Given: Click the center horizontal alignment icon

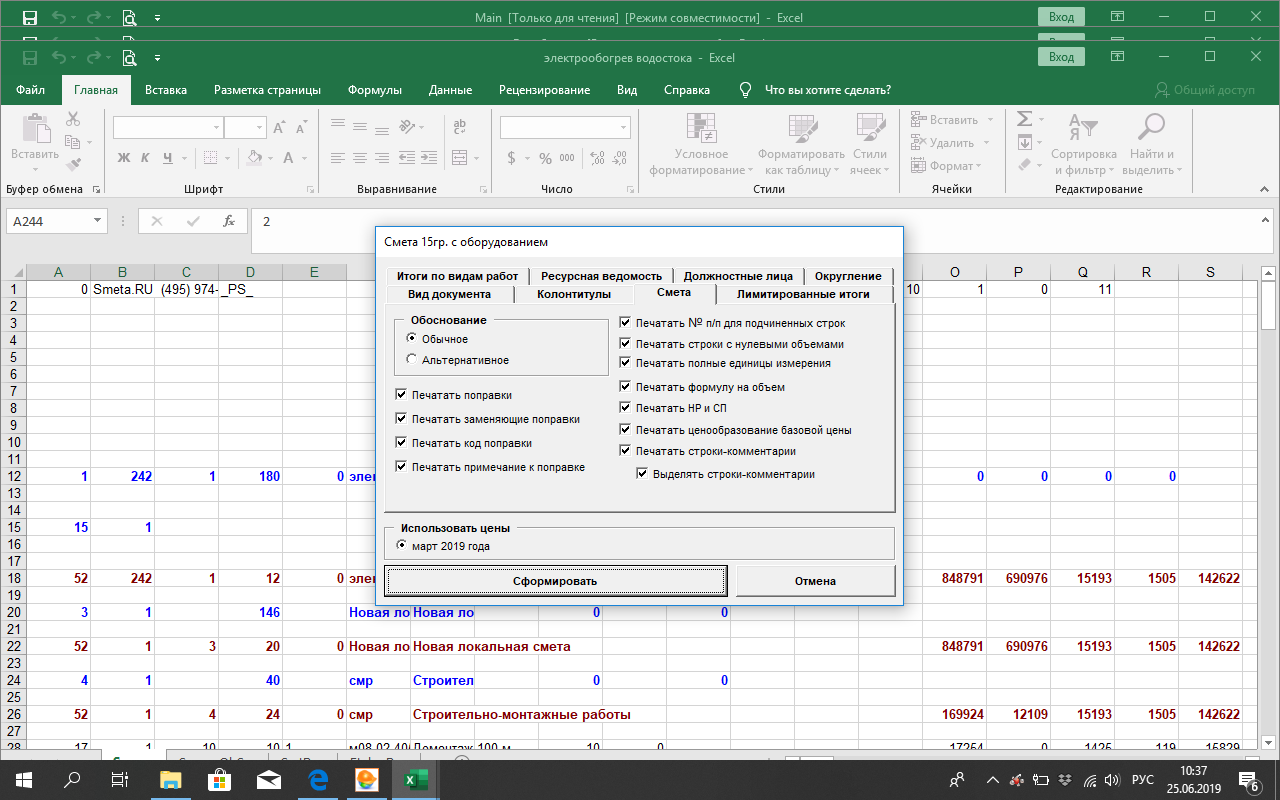Looking at the screenshot, I should pyautogui.click(x=359, y=157).
